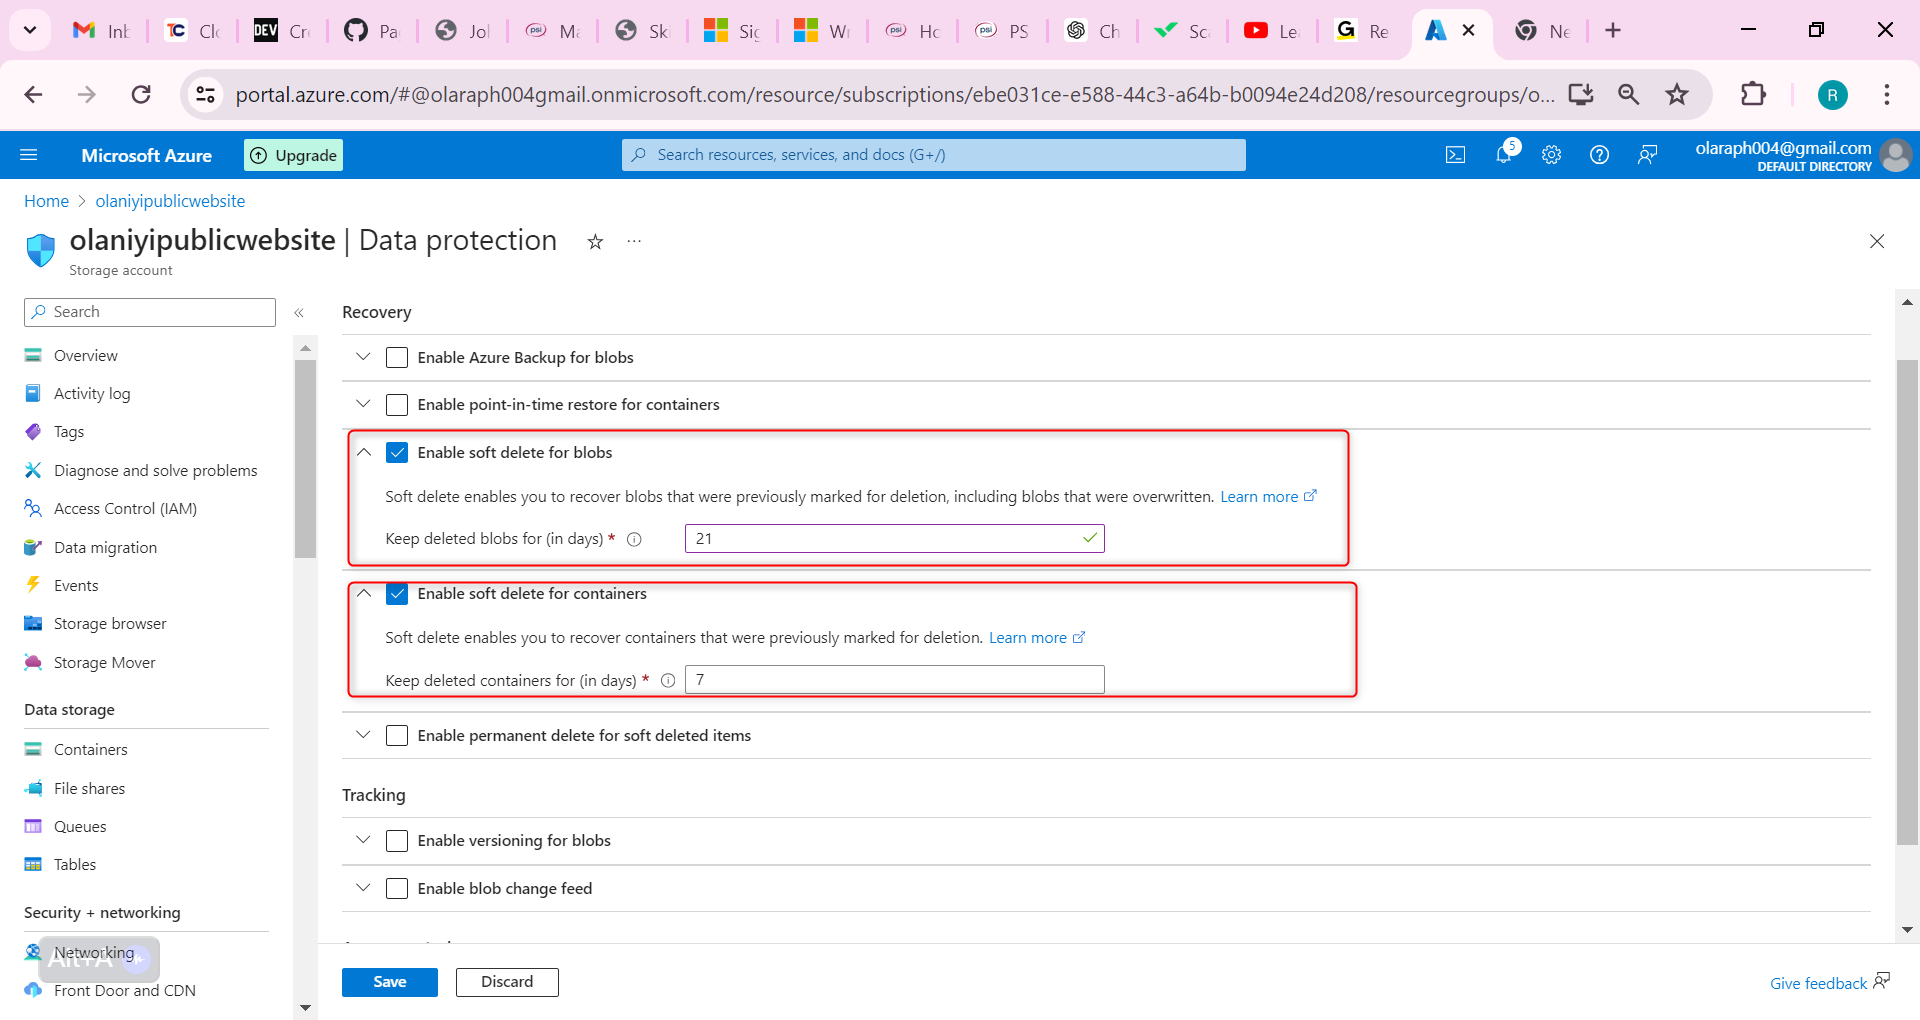Open Chrome profile avatar R
1920x1020 pixels.
[x=1832, y=95]
